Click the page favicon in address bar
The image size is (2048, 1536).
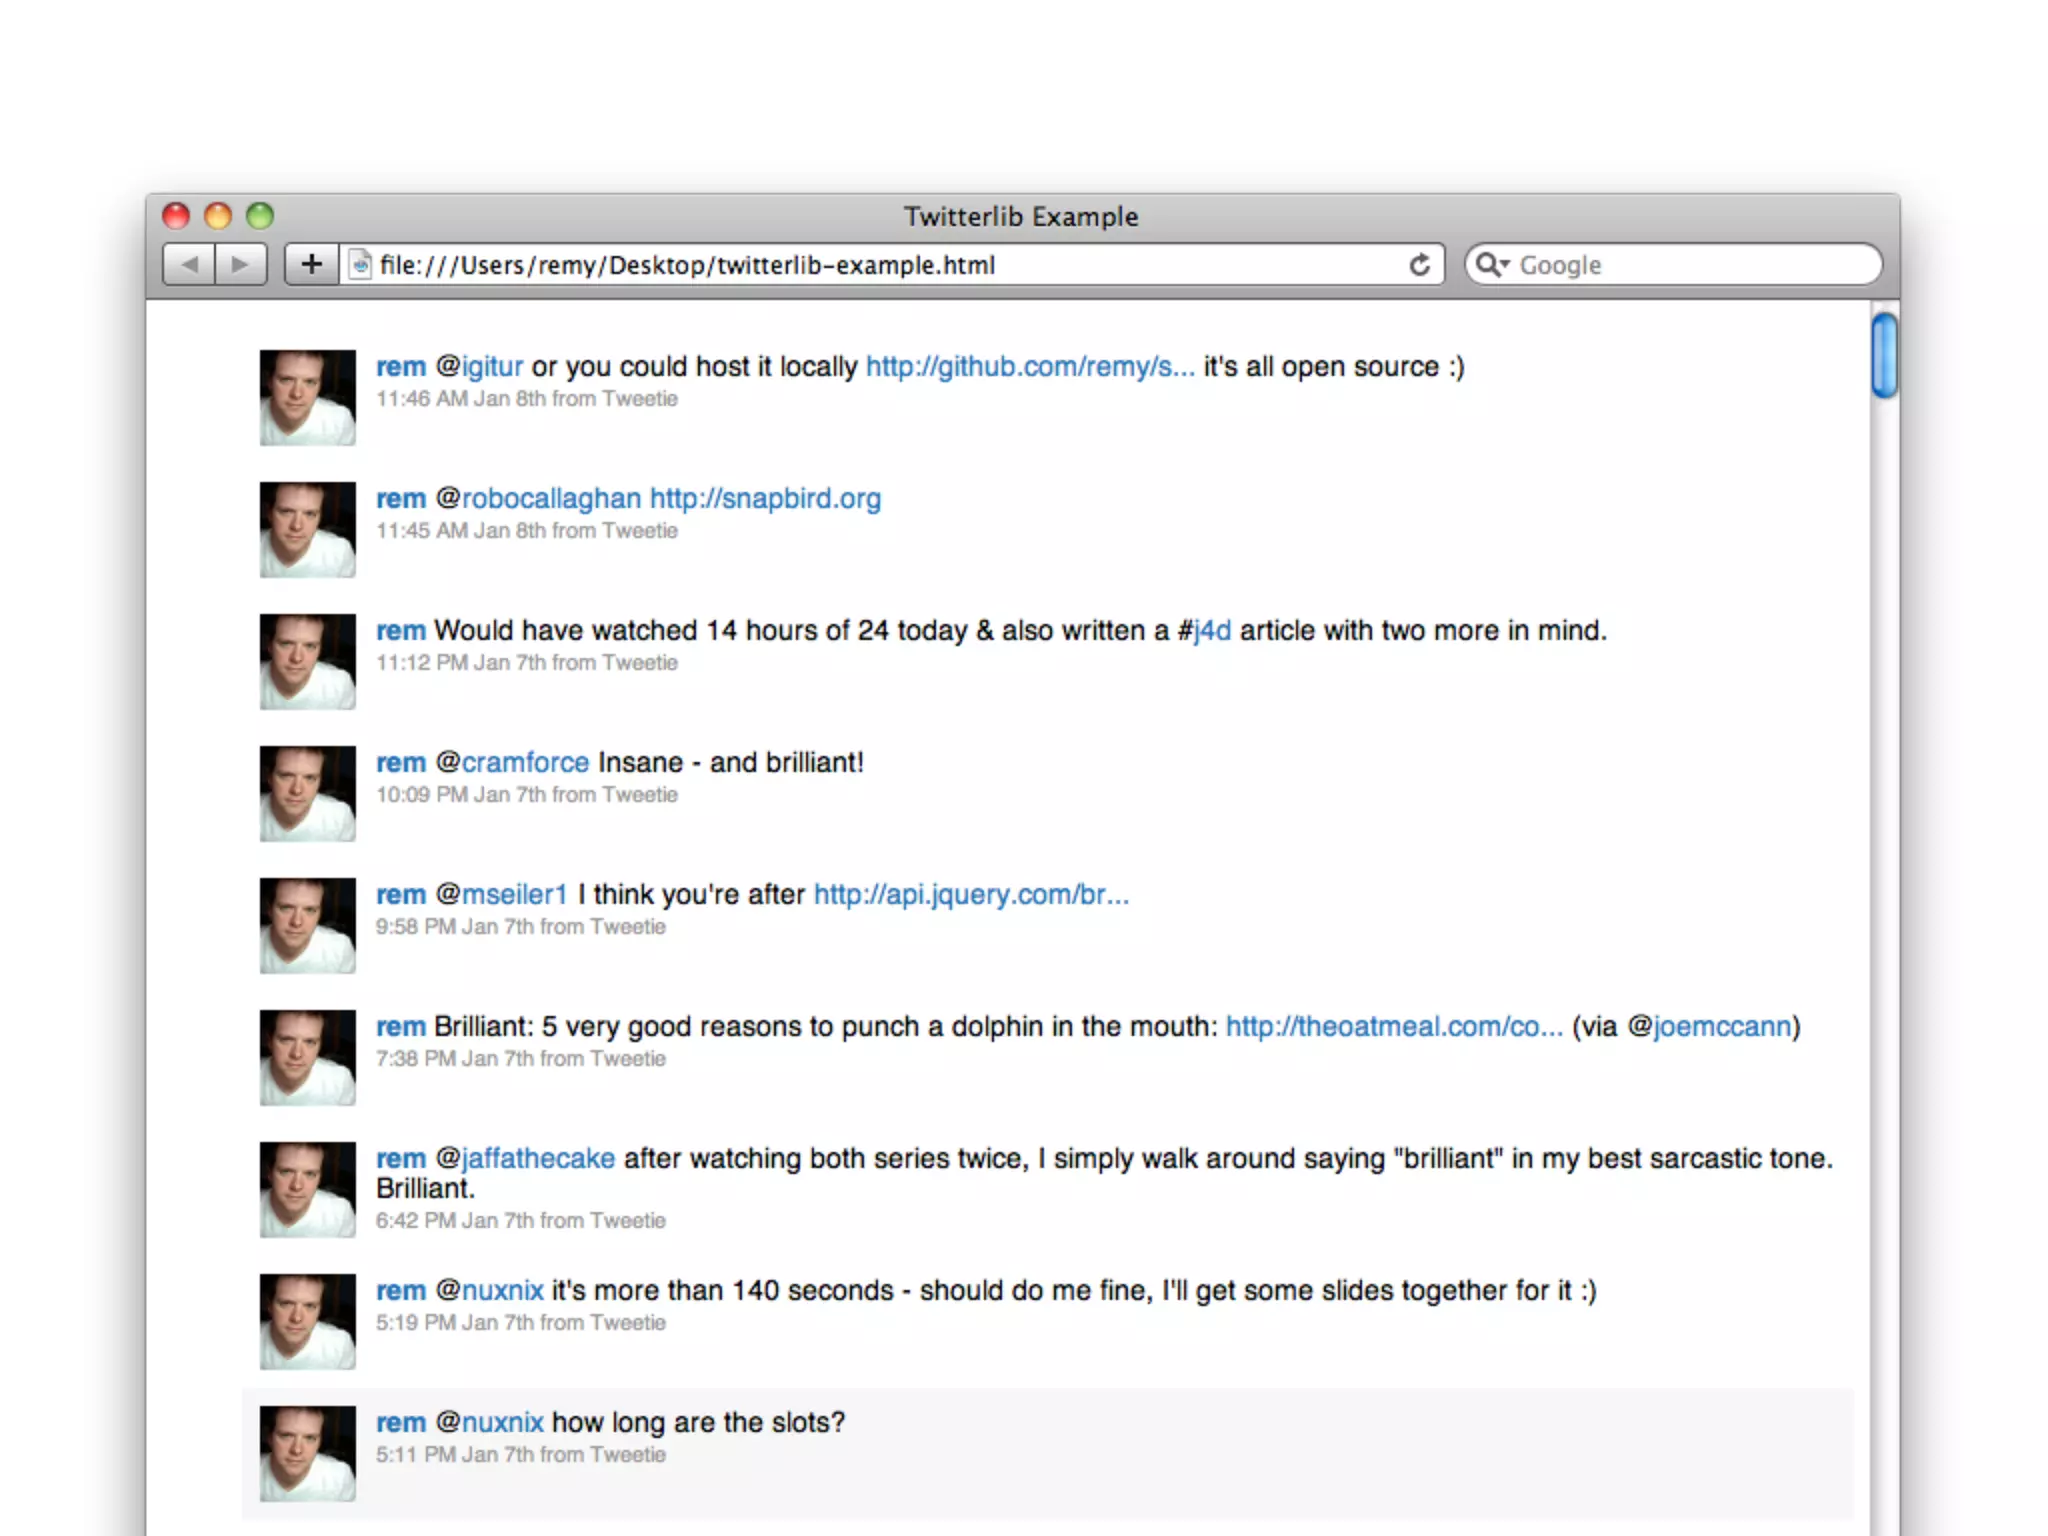point(360,265)
